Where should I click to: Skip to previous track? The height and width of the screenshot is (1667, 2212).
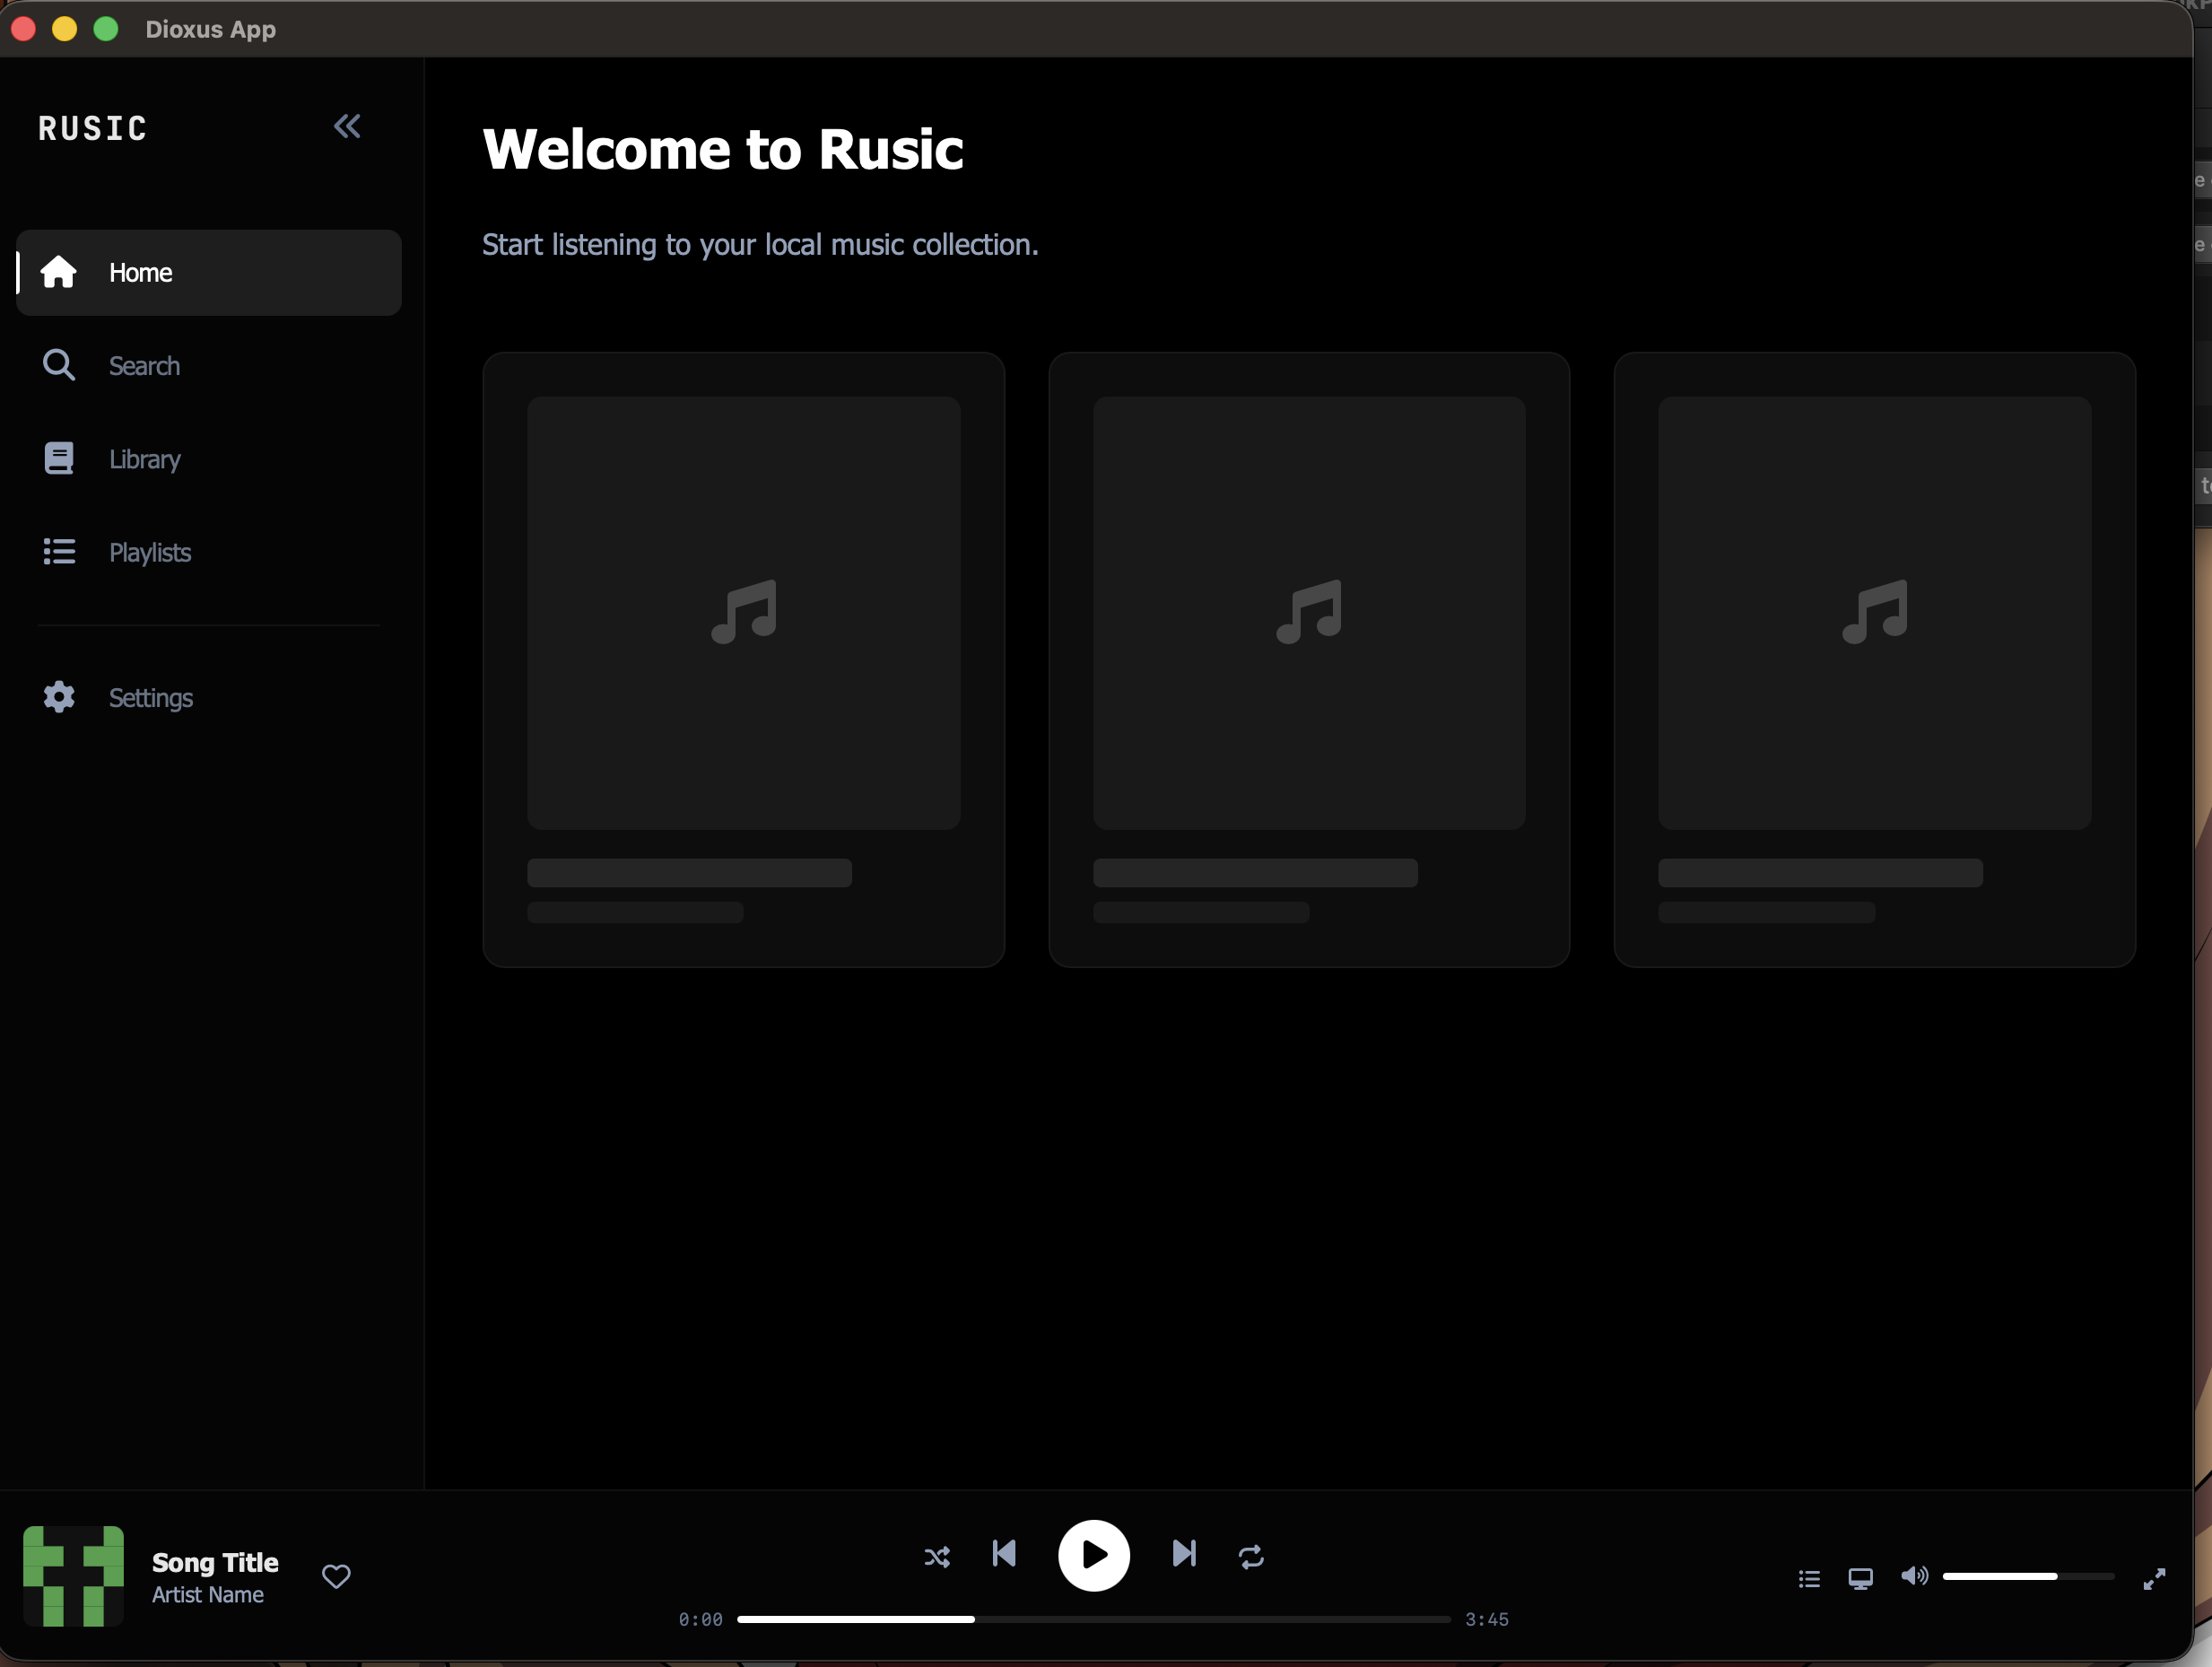tap(1004, 1553)
